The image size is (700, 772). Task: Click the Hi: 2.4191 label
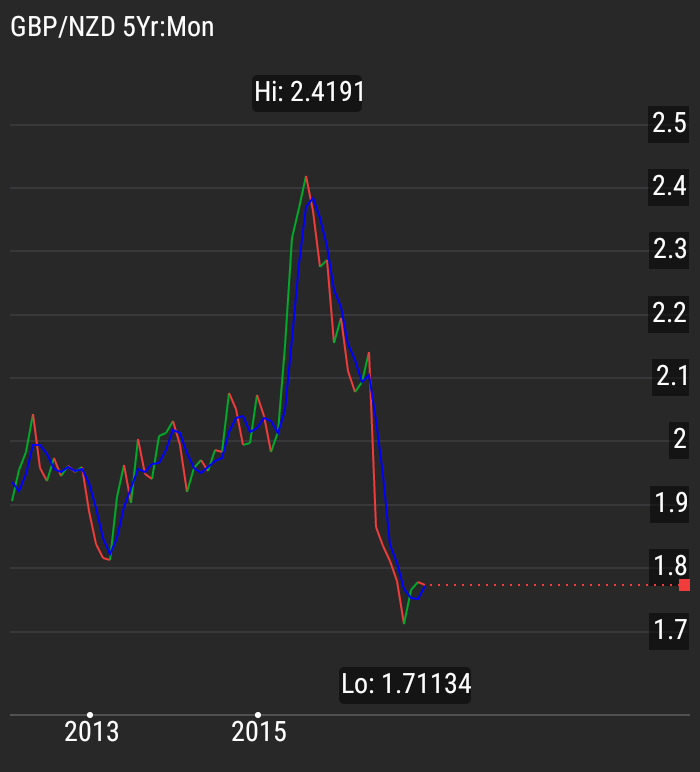click(307, 93)
